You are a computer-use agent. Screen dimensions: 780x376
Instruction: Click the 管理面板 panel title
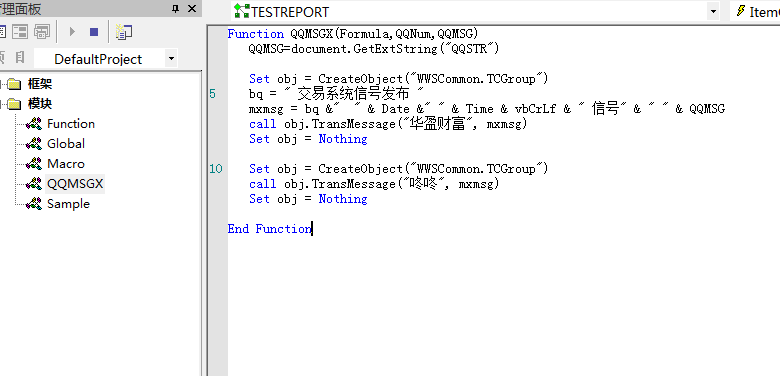click(21, 9)
